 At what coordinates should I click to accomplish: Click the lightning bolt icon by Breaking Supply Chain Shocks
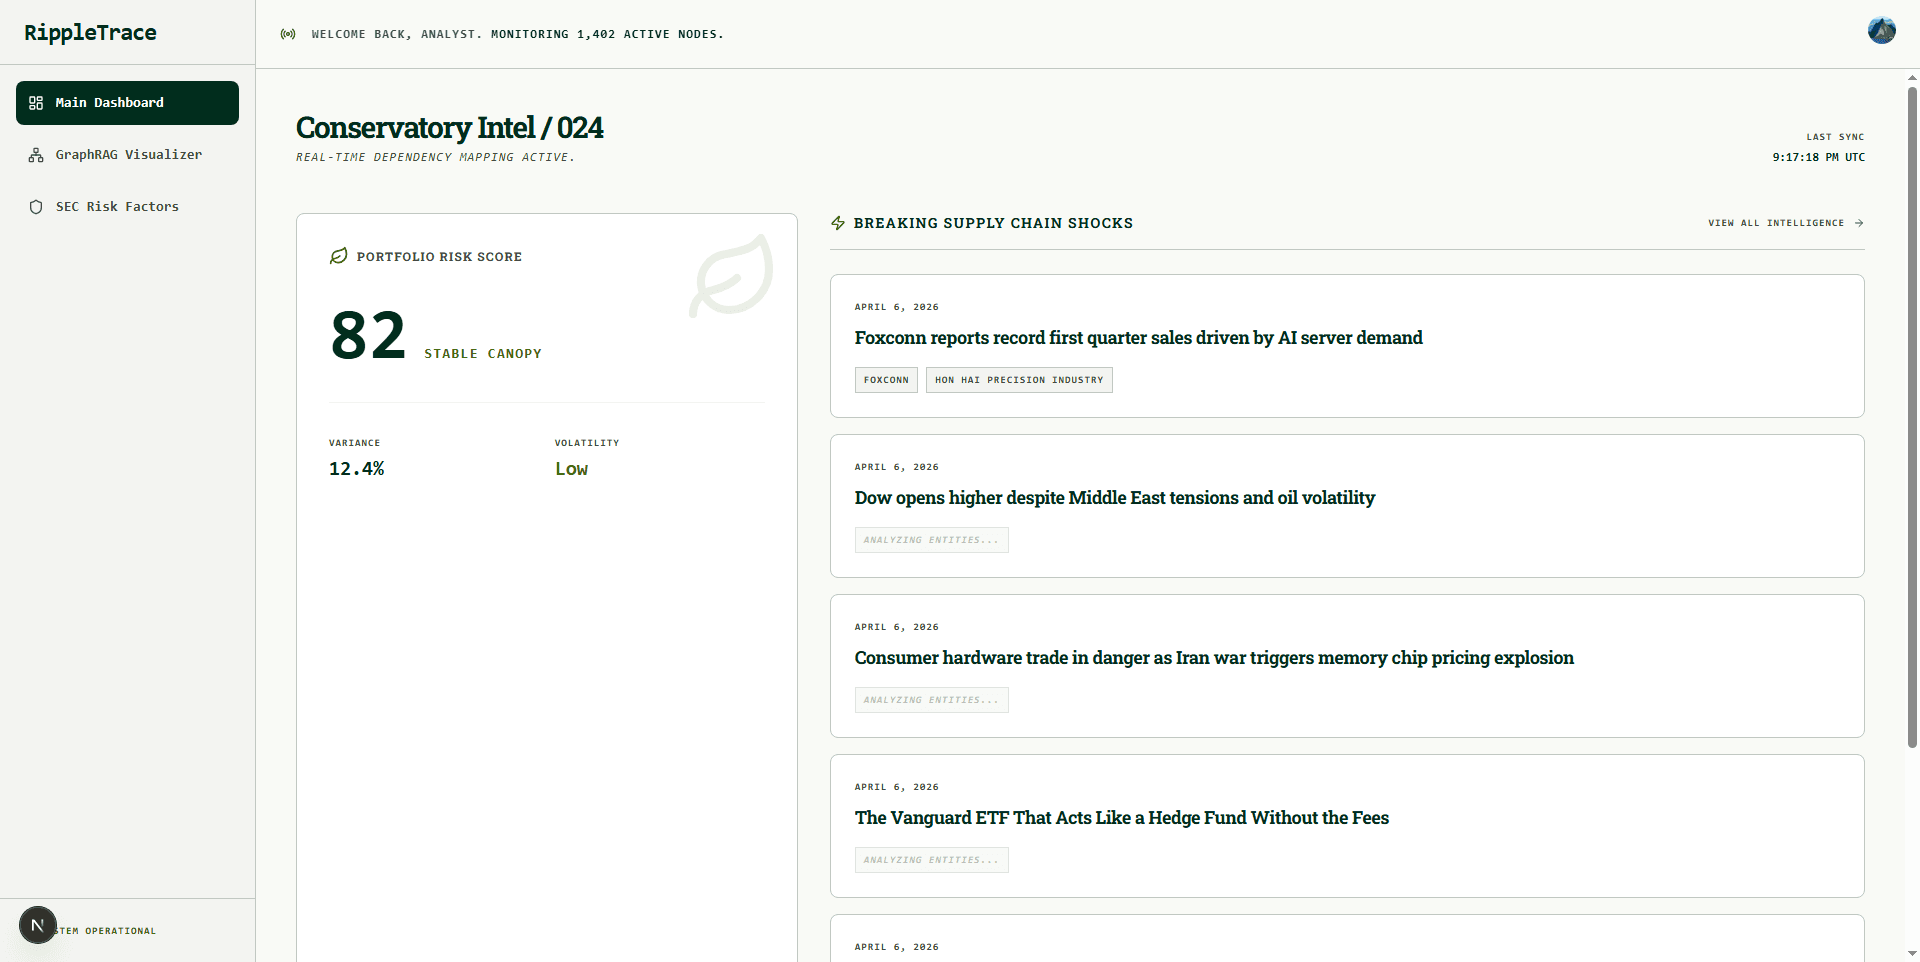click(838, 223)
